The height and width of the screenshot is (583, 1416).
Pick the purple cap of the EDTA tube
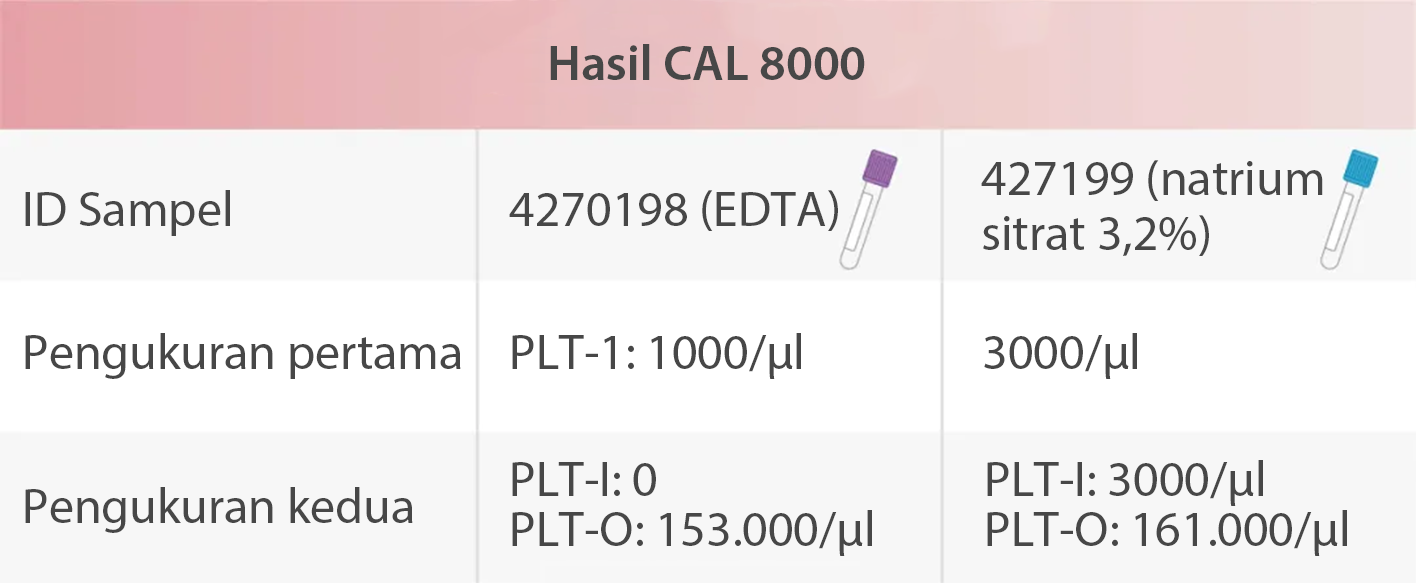[x=880, y=169]
